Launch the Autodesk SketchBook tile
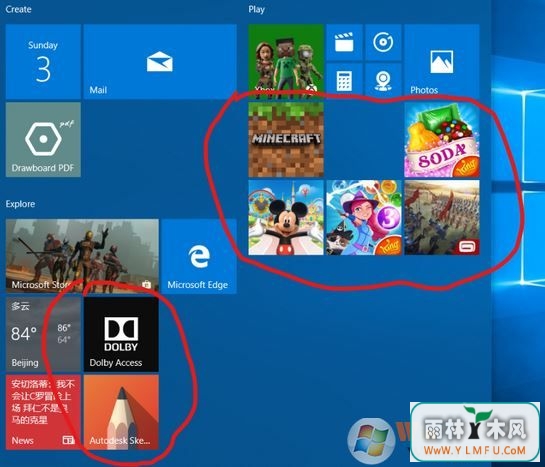Image resolution: width=545 pixels, height=467 pixels. (121, 412)
